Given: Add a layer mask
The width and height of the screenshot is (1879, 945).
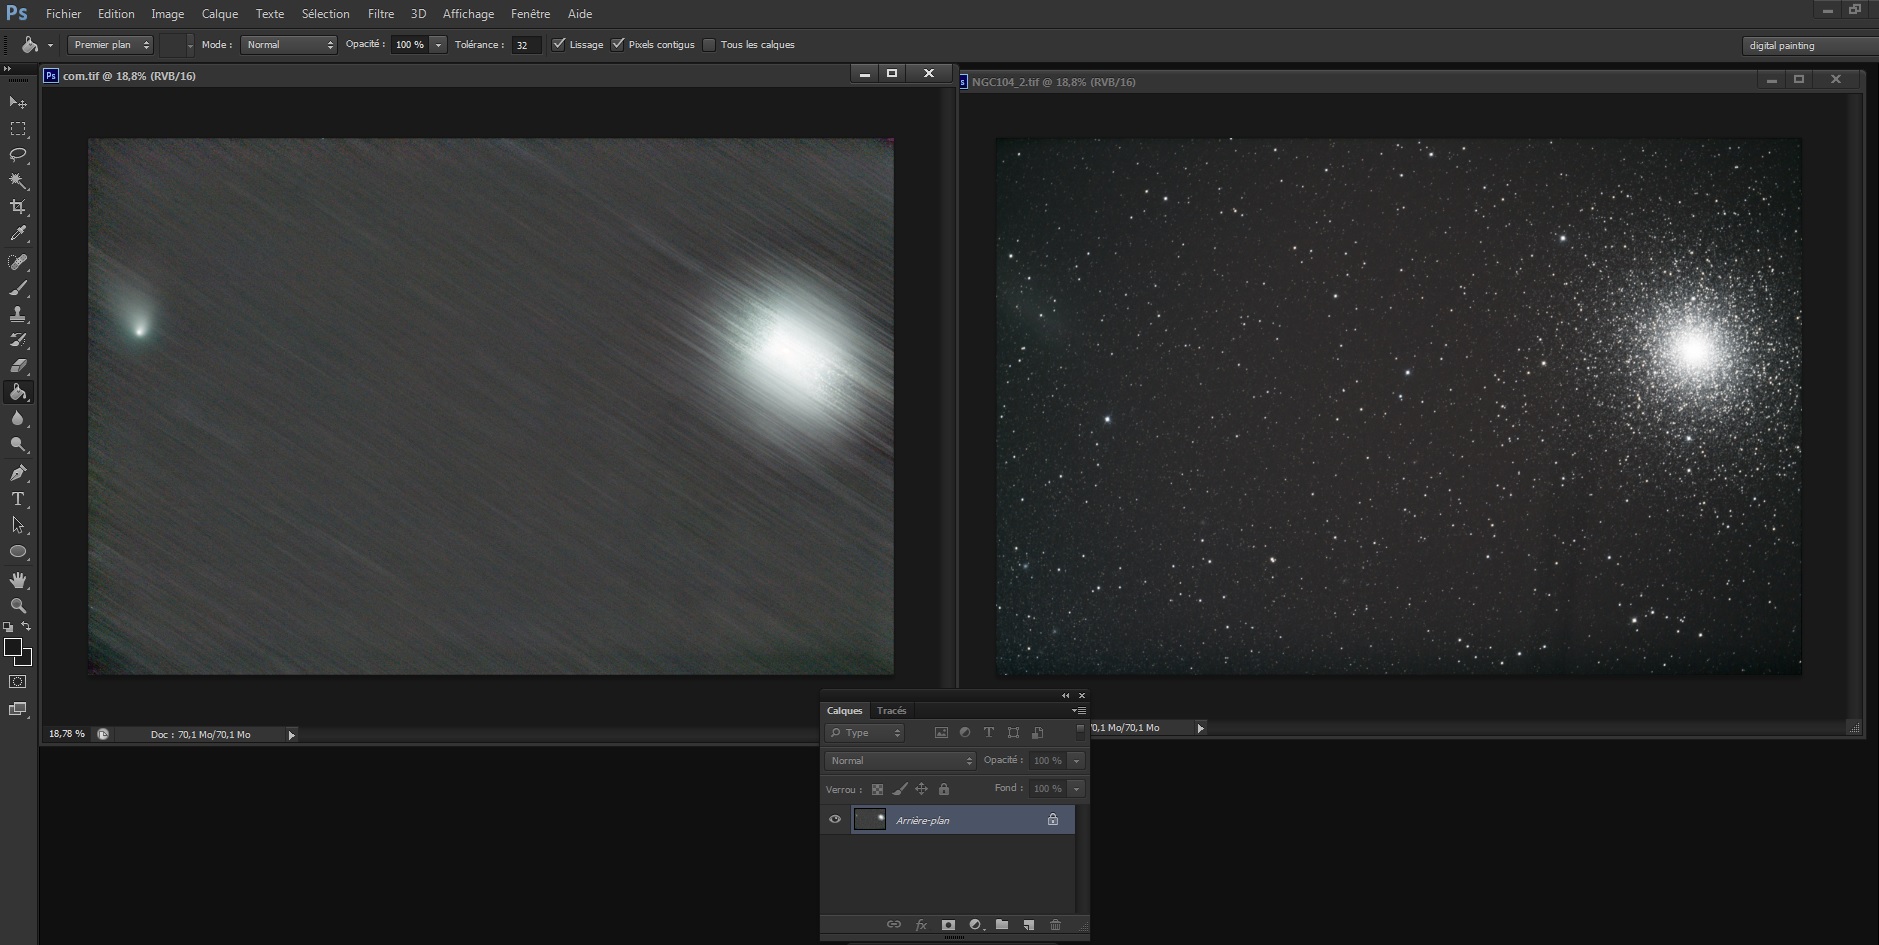Looking at the screenshot, I should tap(948, 925).
